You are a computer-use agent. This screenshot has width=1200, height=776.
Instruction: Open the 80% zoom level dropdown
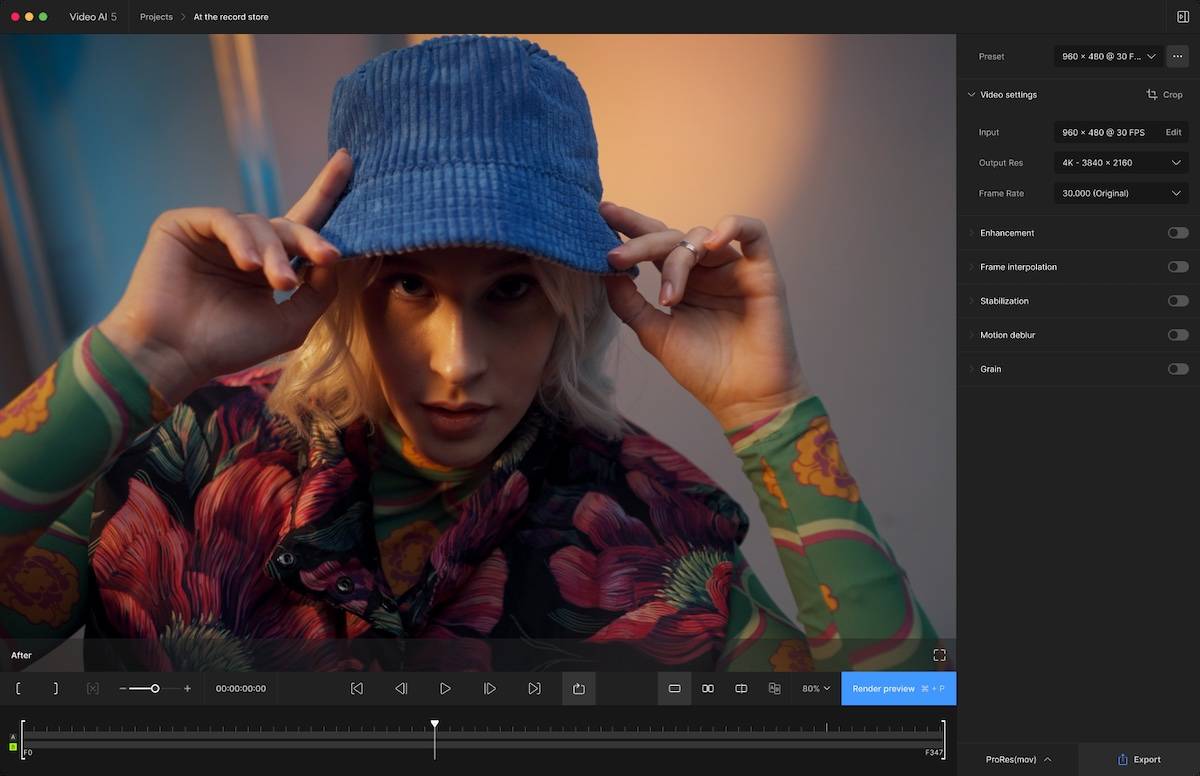pyautogui.click(x=815, y=689)
